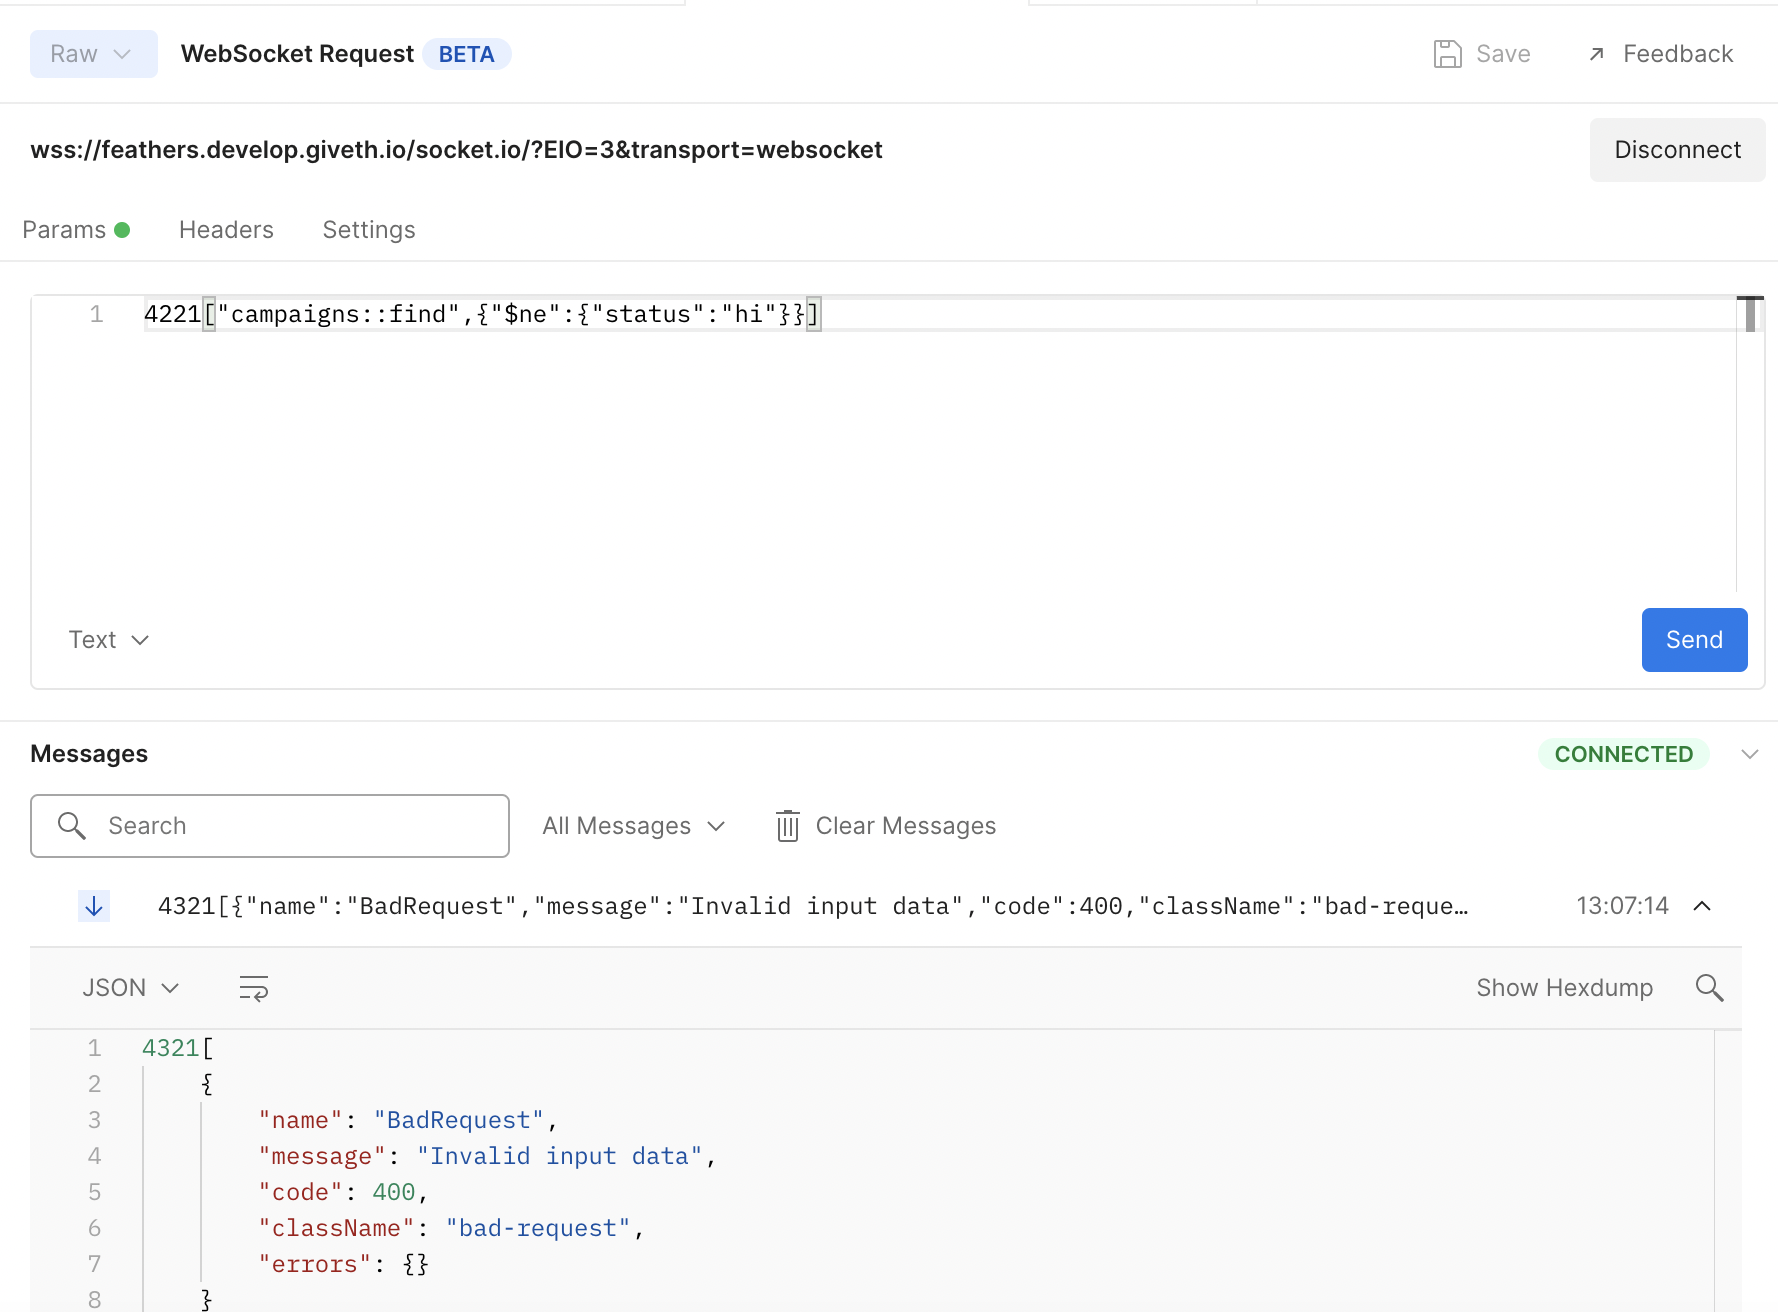Switch to the Headers tab

[226, 230]
